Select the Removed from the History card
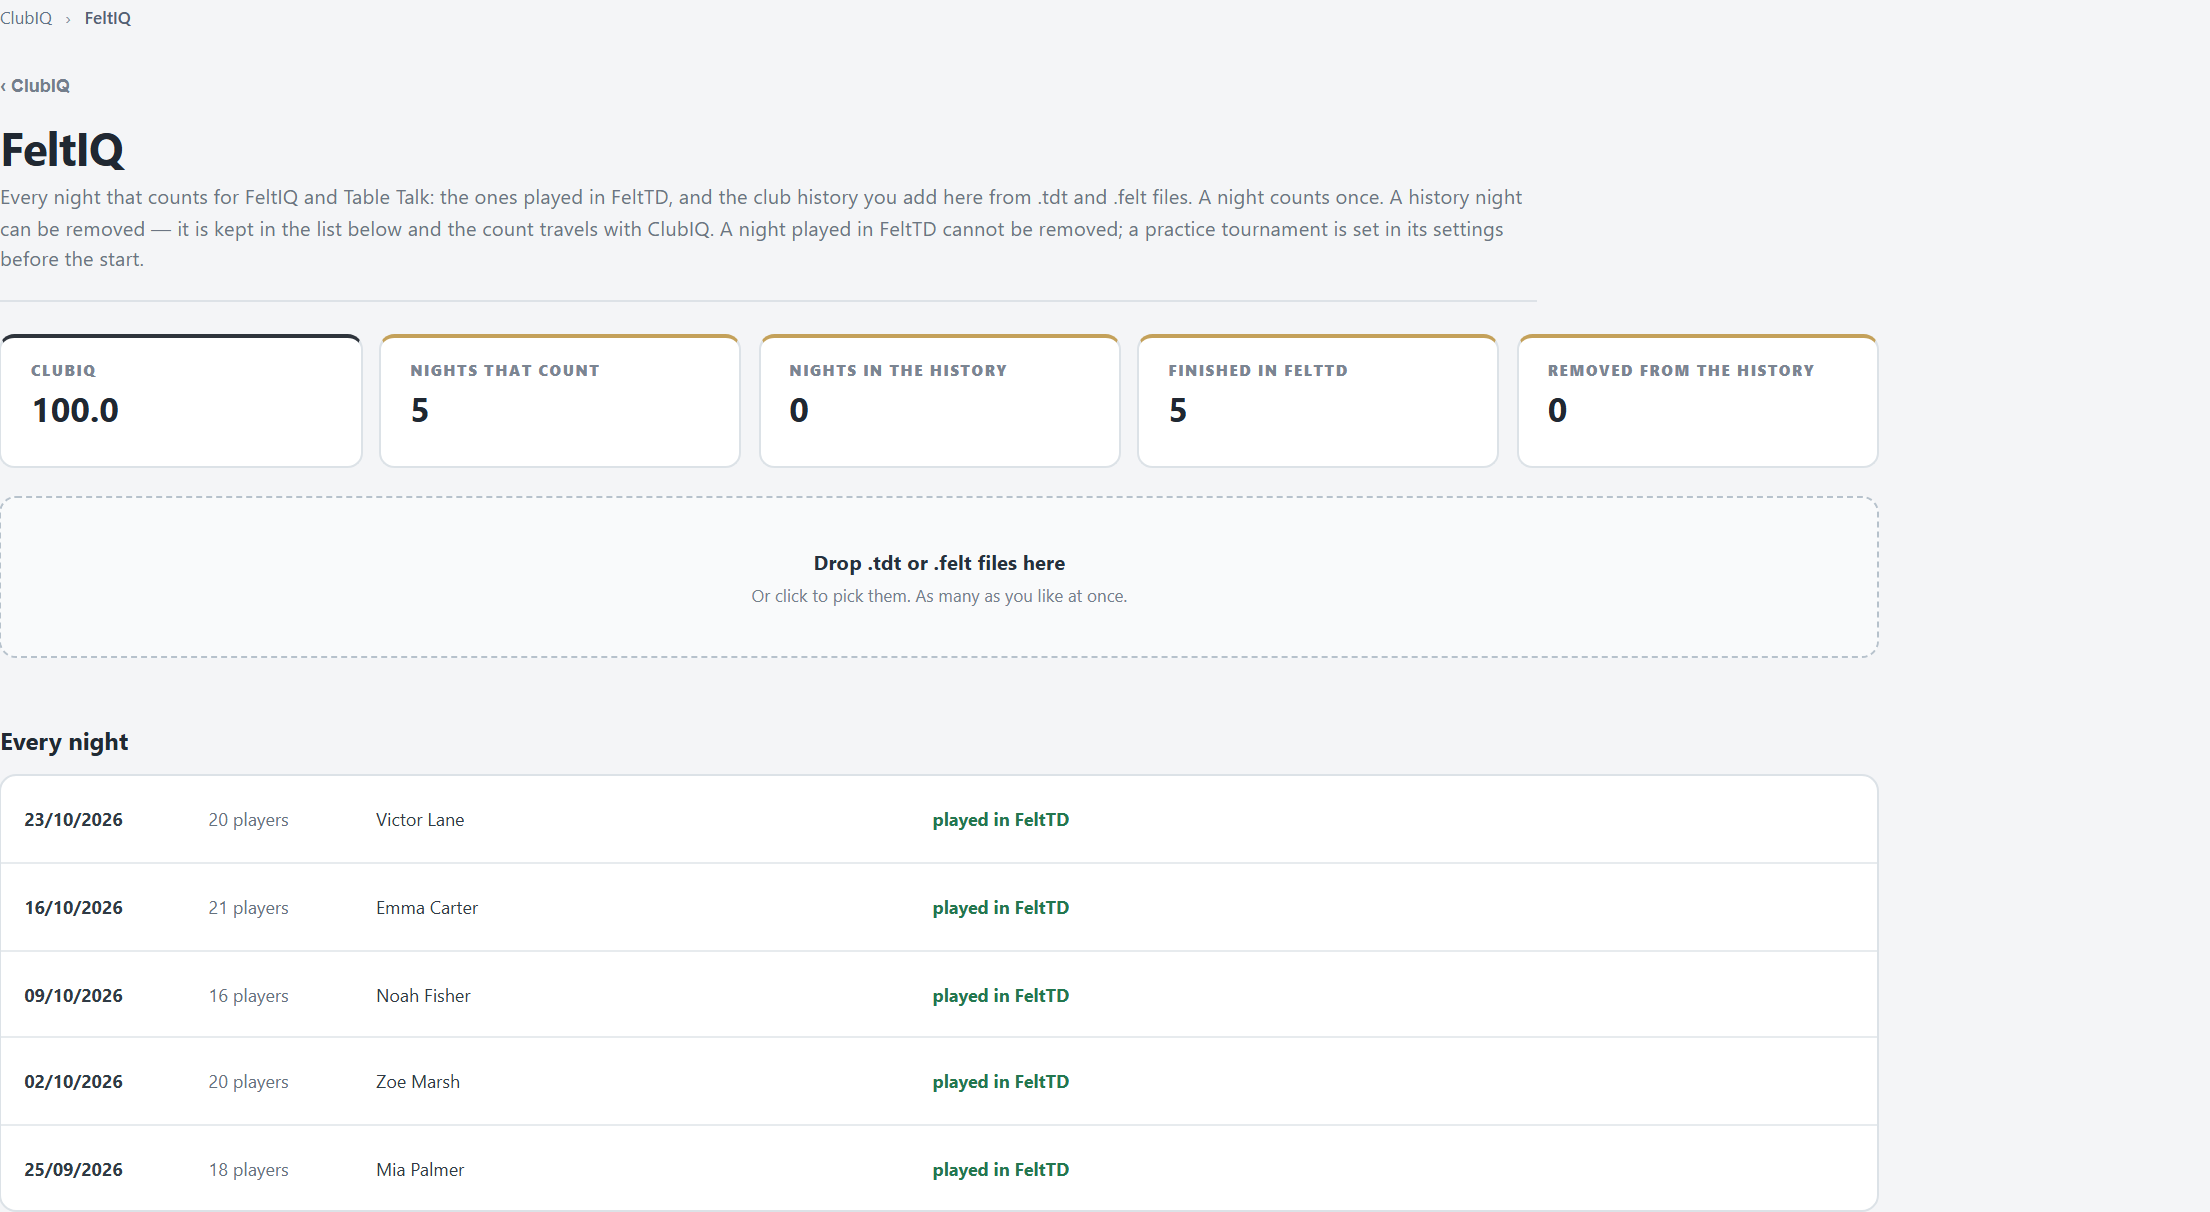Image resolution: width=2210 pixels, height=1212 pixels. tap(1697, 401)
